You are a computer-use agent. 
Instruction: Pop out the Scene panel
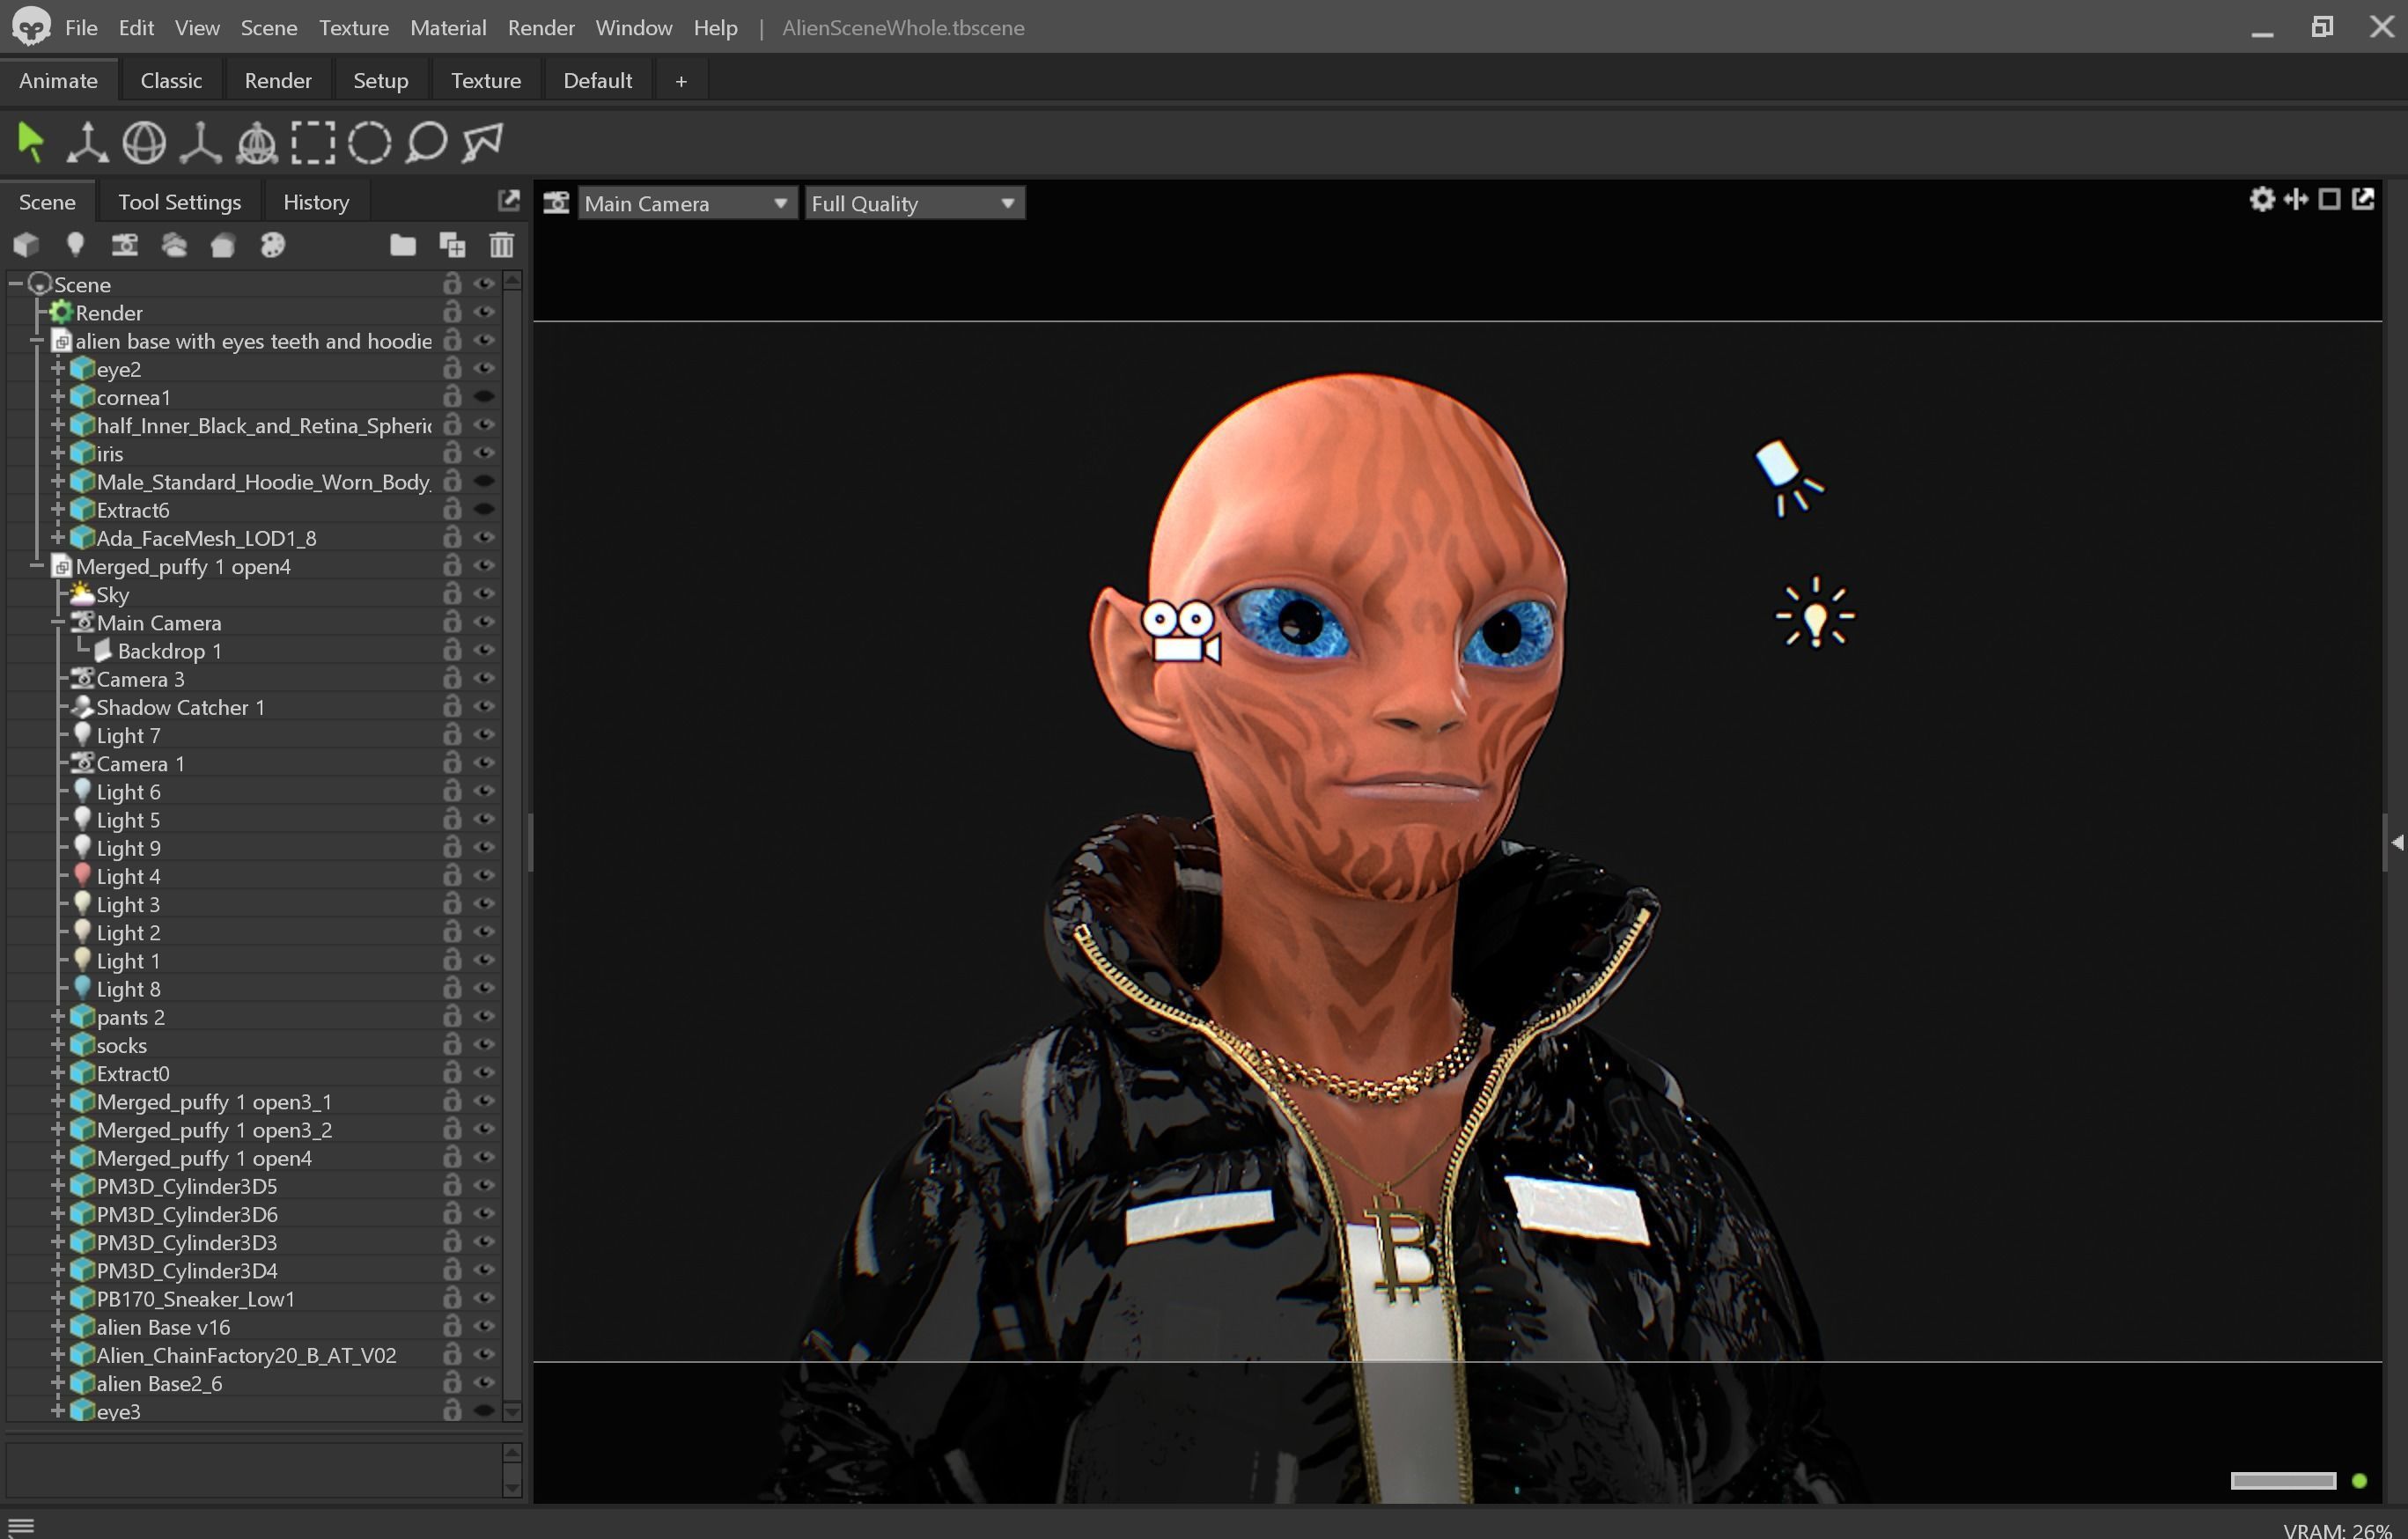pyautogui.click(x=509, y=200)
